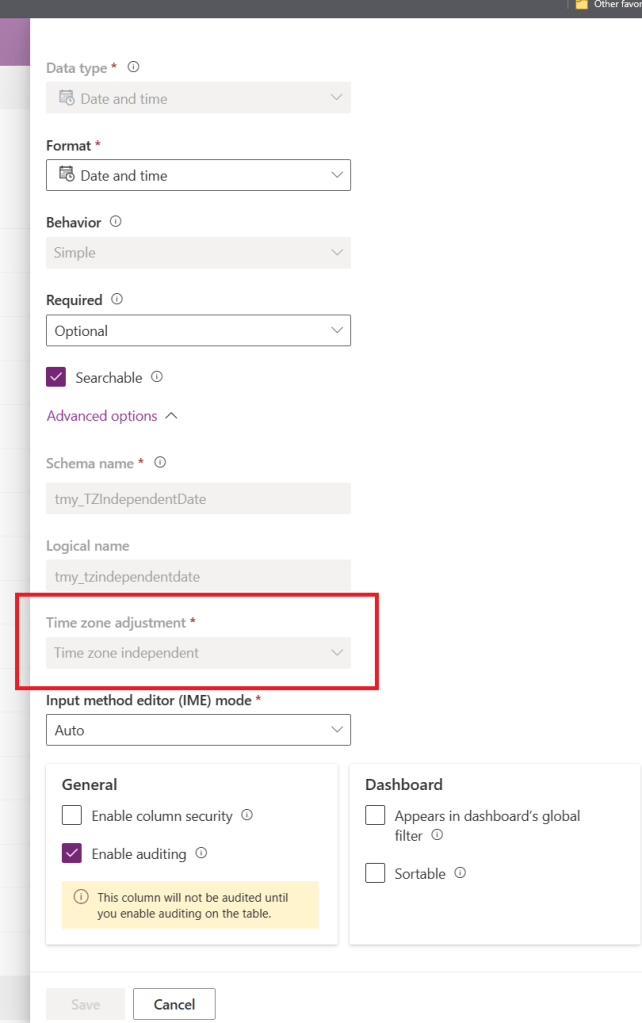Open the Required dropdown showing Optional
The width and height of the screenshot is (642, 1023).
(198, 330)
